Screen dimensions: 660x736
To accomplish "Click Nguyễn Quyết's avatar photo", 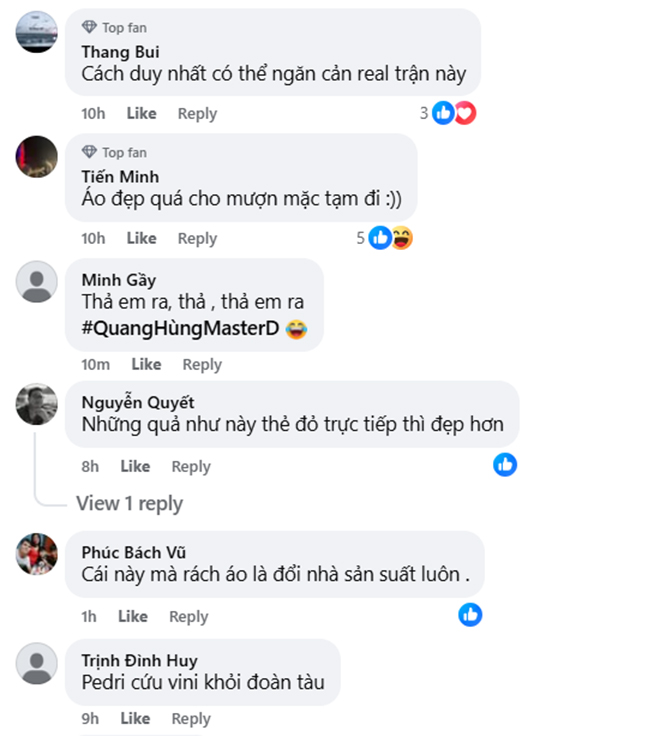I will [38, 404].
